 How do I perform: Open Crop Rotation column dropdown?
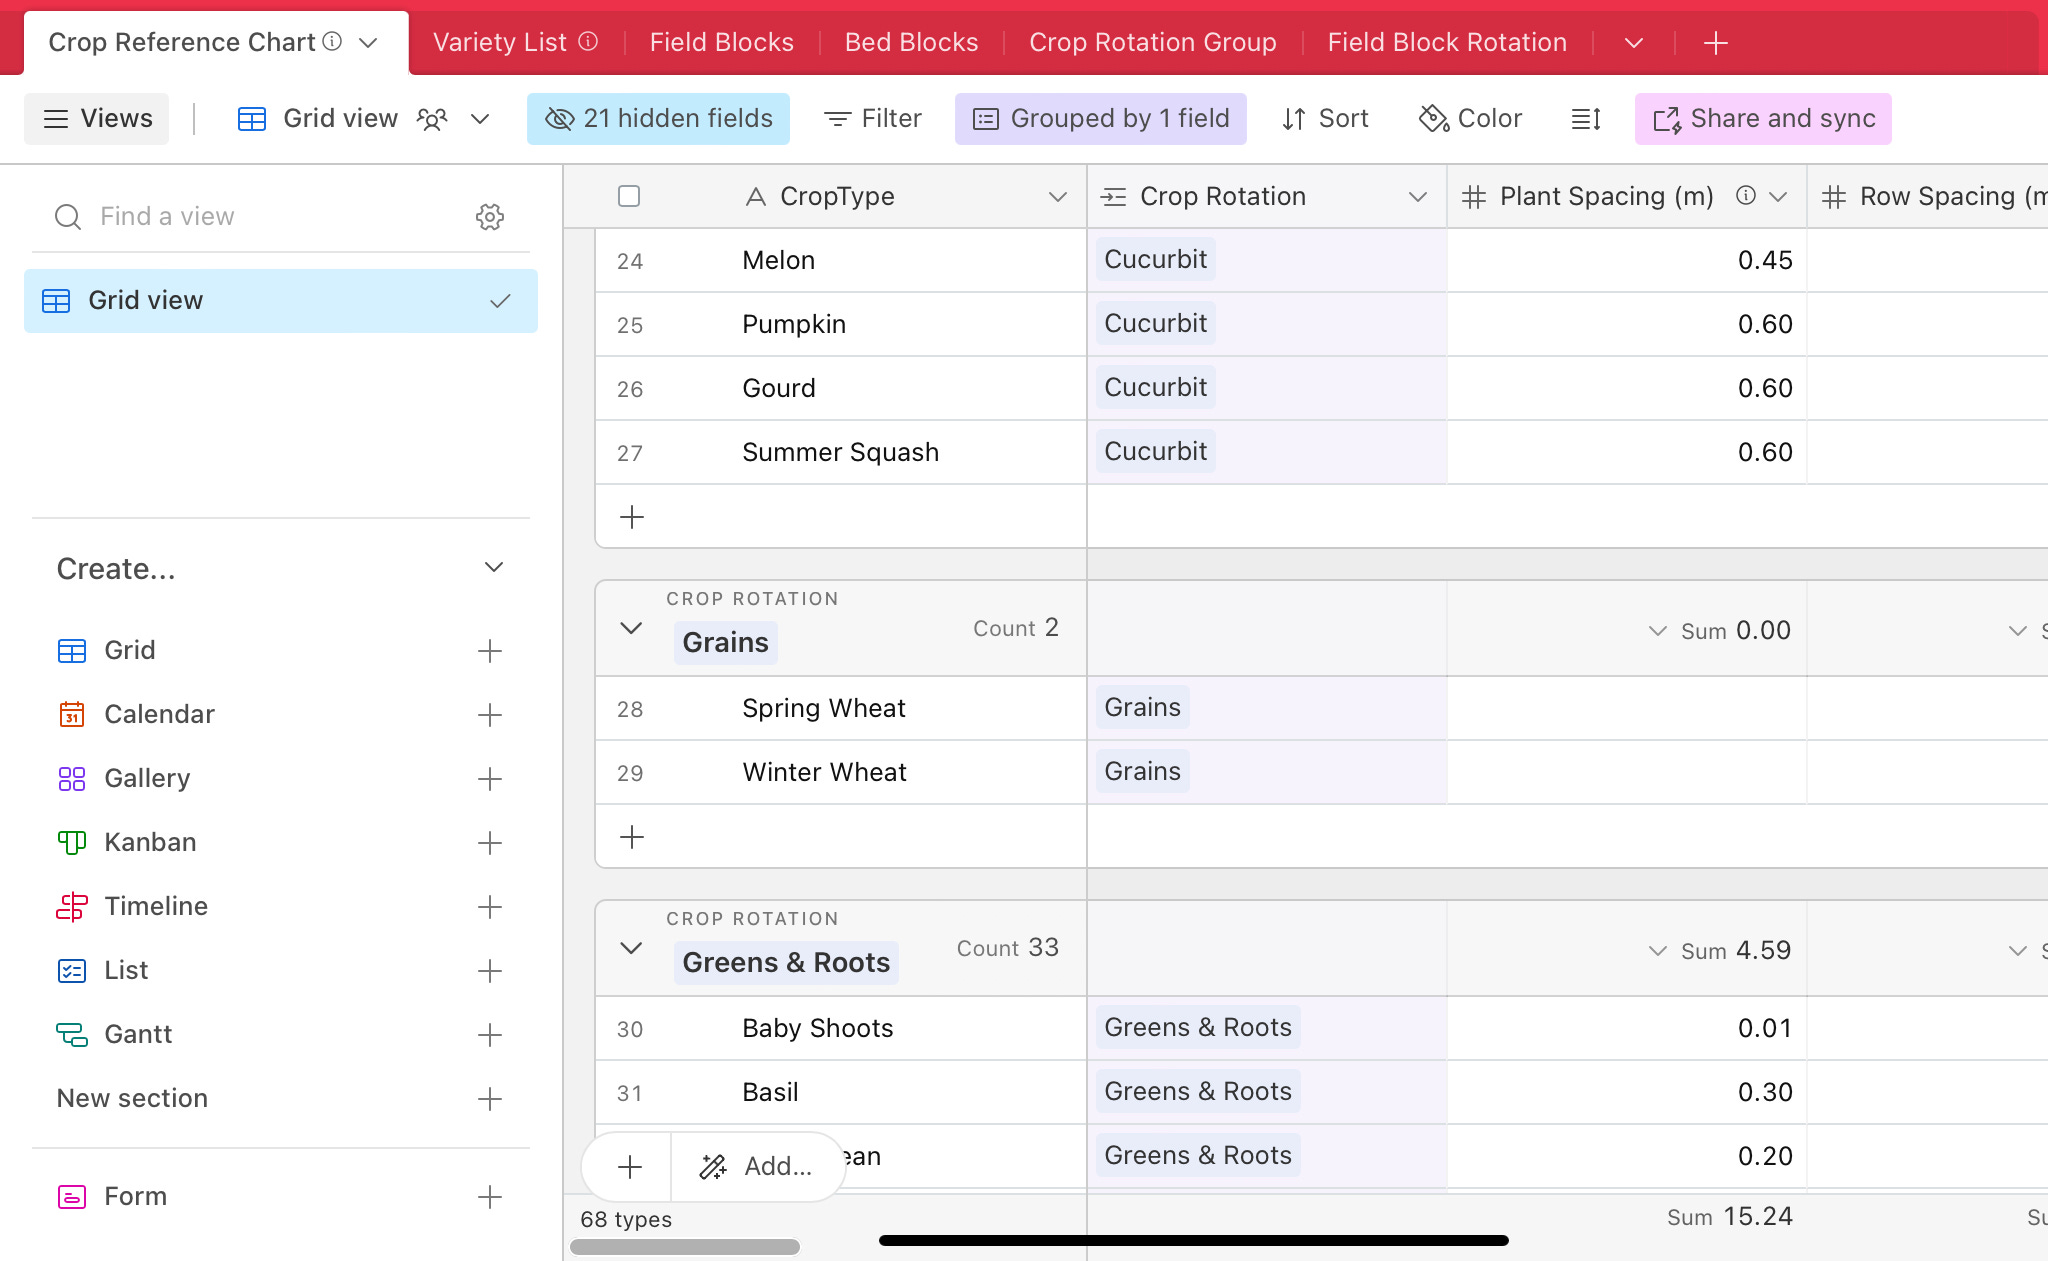tap(1417, 197)
